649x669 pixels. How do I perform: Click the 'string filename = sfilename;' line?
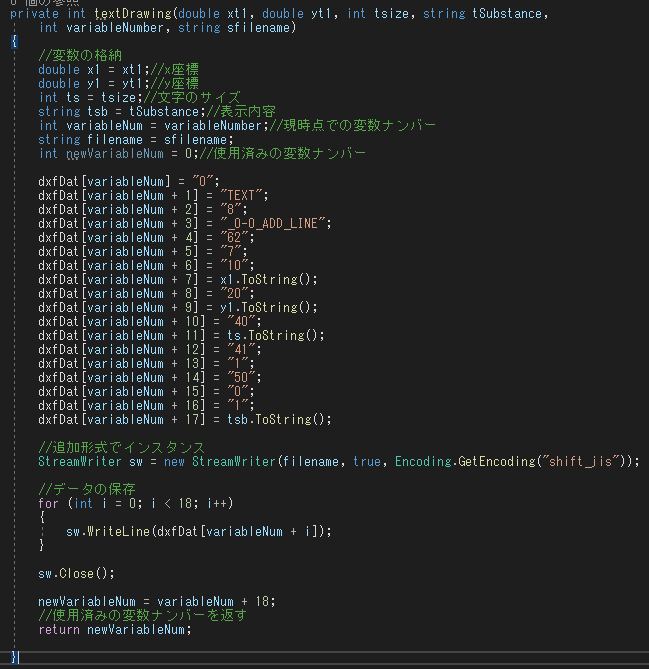[x=136, y=140]
